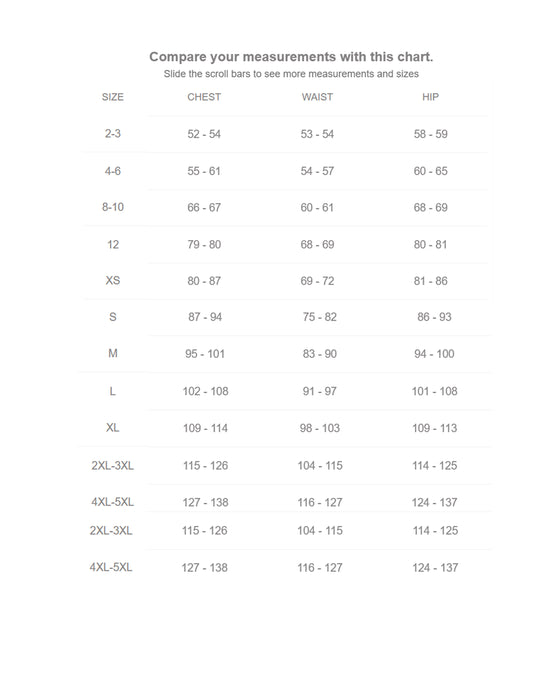Select the size L row label
Viewport: 533px width, 690px height.
(x=113, y=391)
